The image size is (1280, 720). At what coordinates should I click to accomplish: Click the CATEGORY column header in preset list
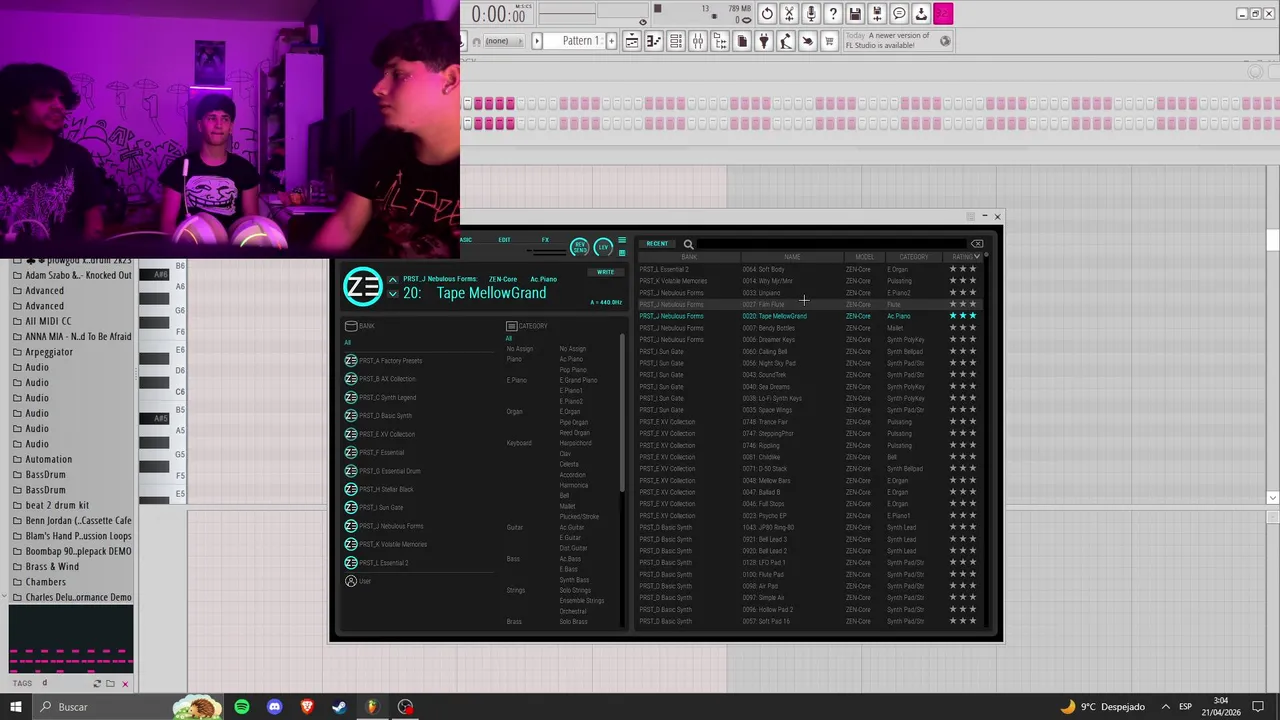[913, 257]
